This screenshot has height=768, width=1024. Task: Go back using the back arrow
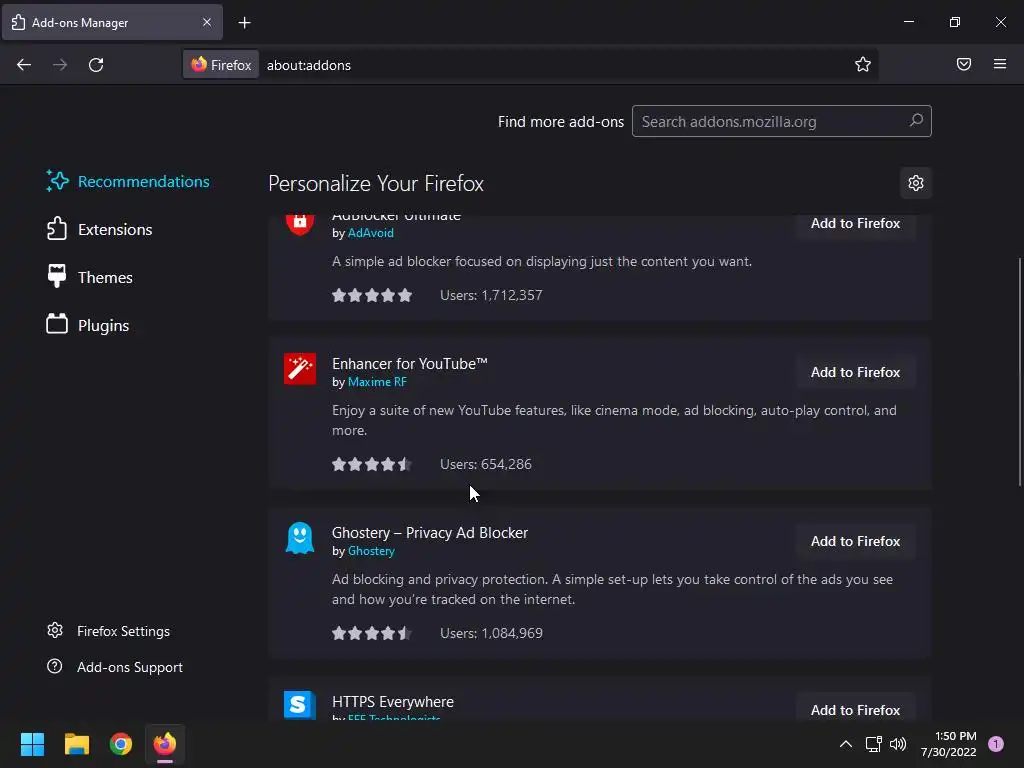click(x=24, y=65)
